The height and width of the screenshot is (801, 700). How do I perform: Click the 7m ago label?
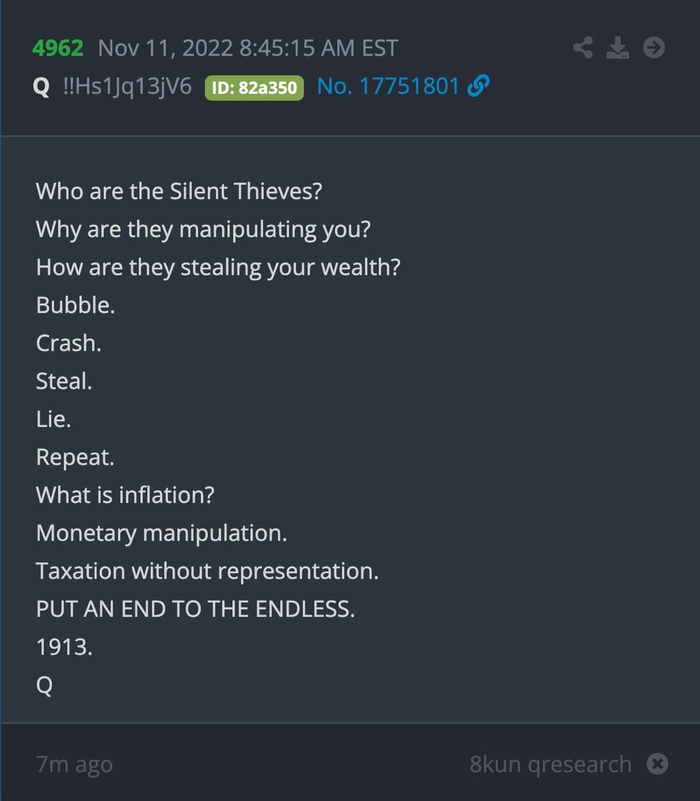point(74,765)
